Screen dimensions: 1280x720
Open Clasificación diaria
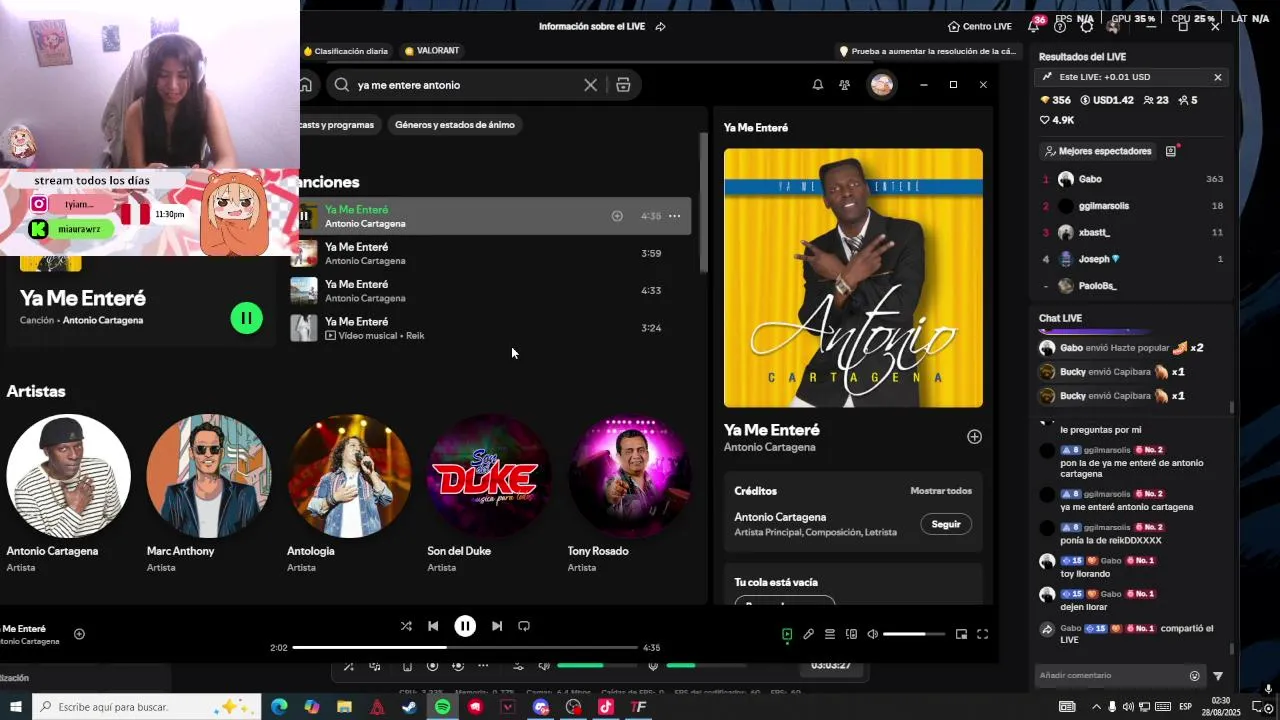(345, 51)
